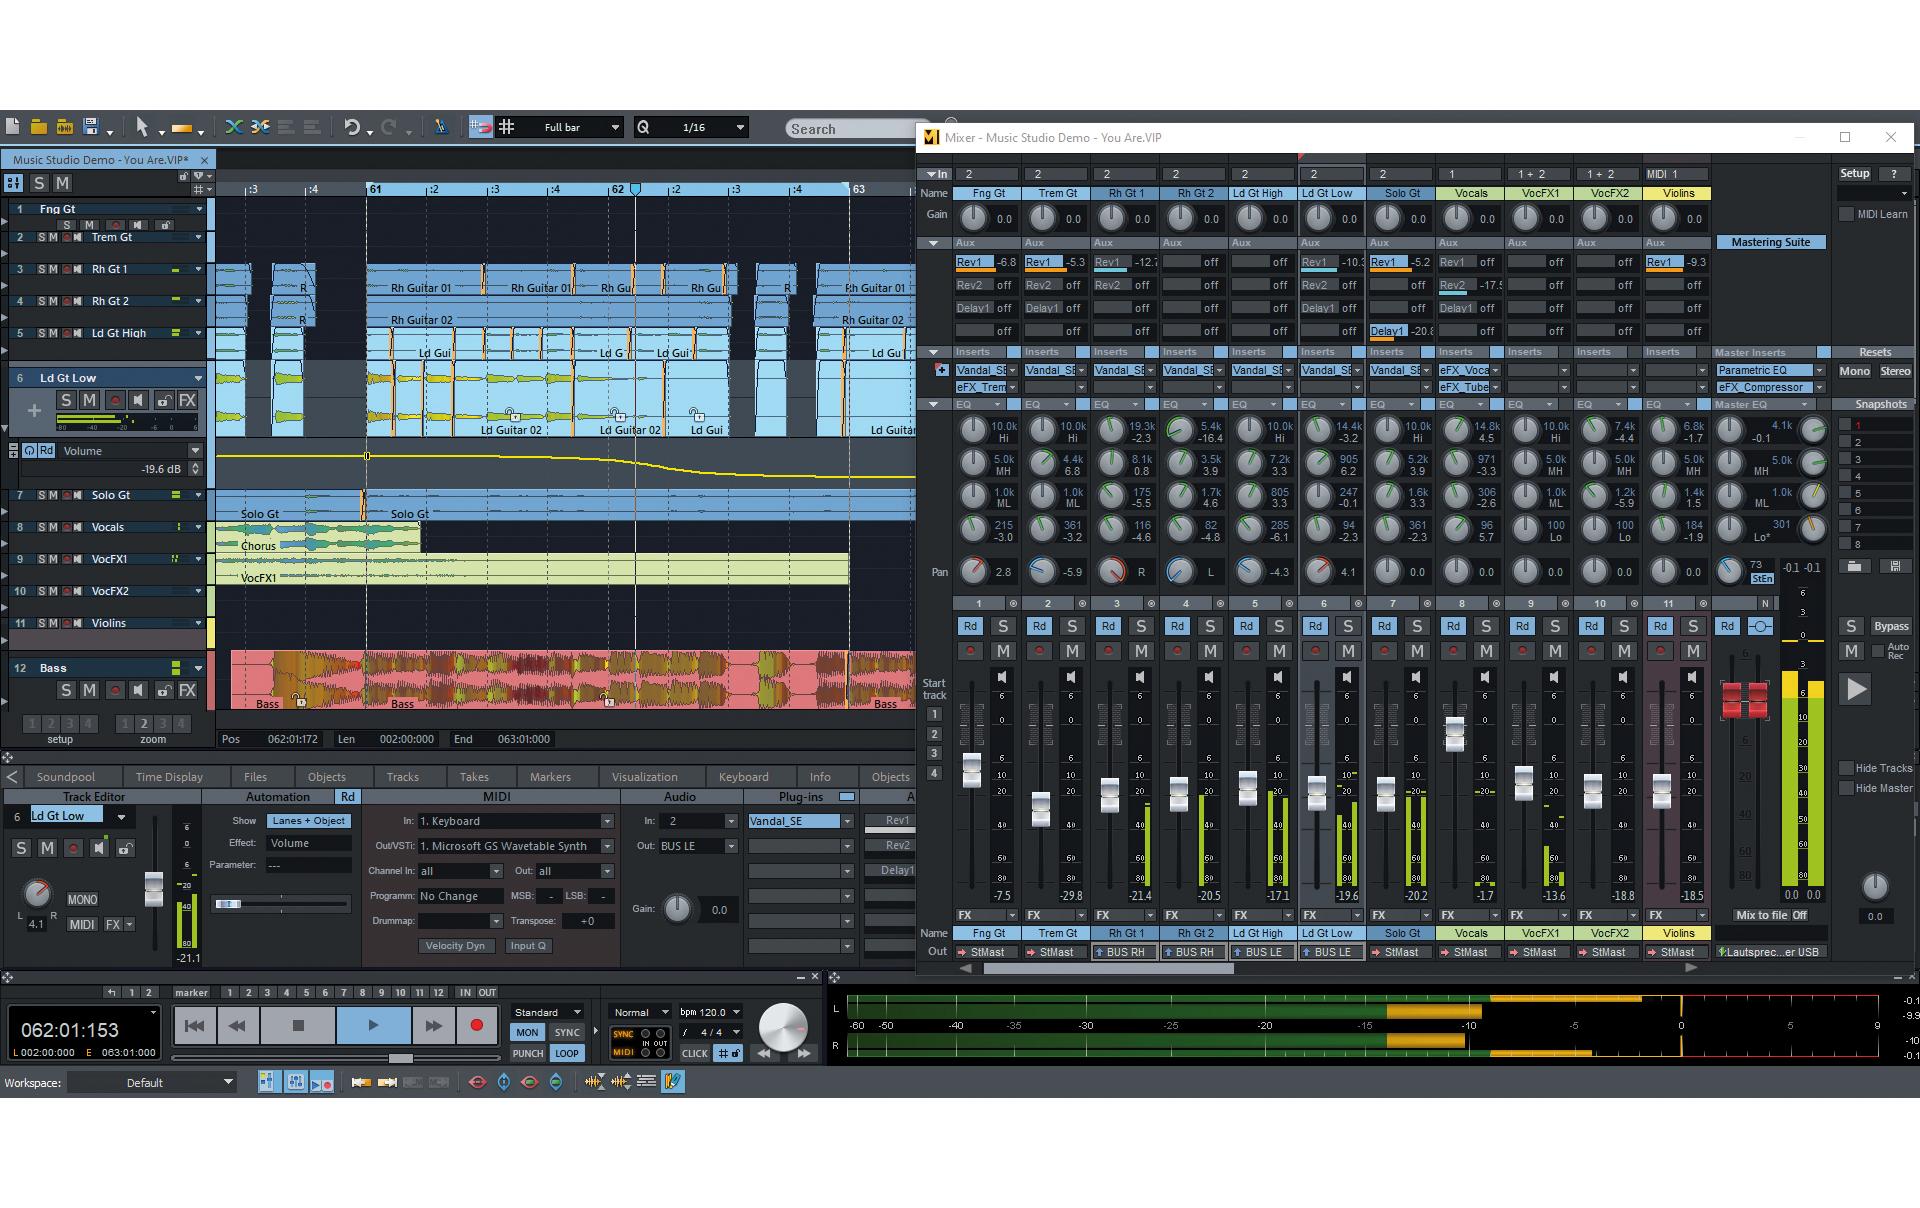Click the Bypass button on the master
Image resolution: width=1920 pixels, height=1208 pixels.
click(1891, 626)
